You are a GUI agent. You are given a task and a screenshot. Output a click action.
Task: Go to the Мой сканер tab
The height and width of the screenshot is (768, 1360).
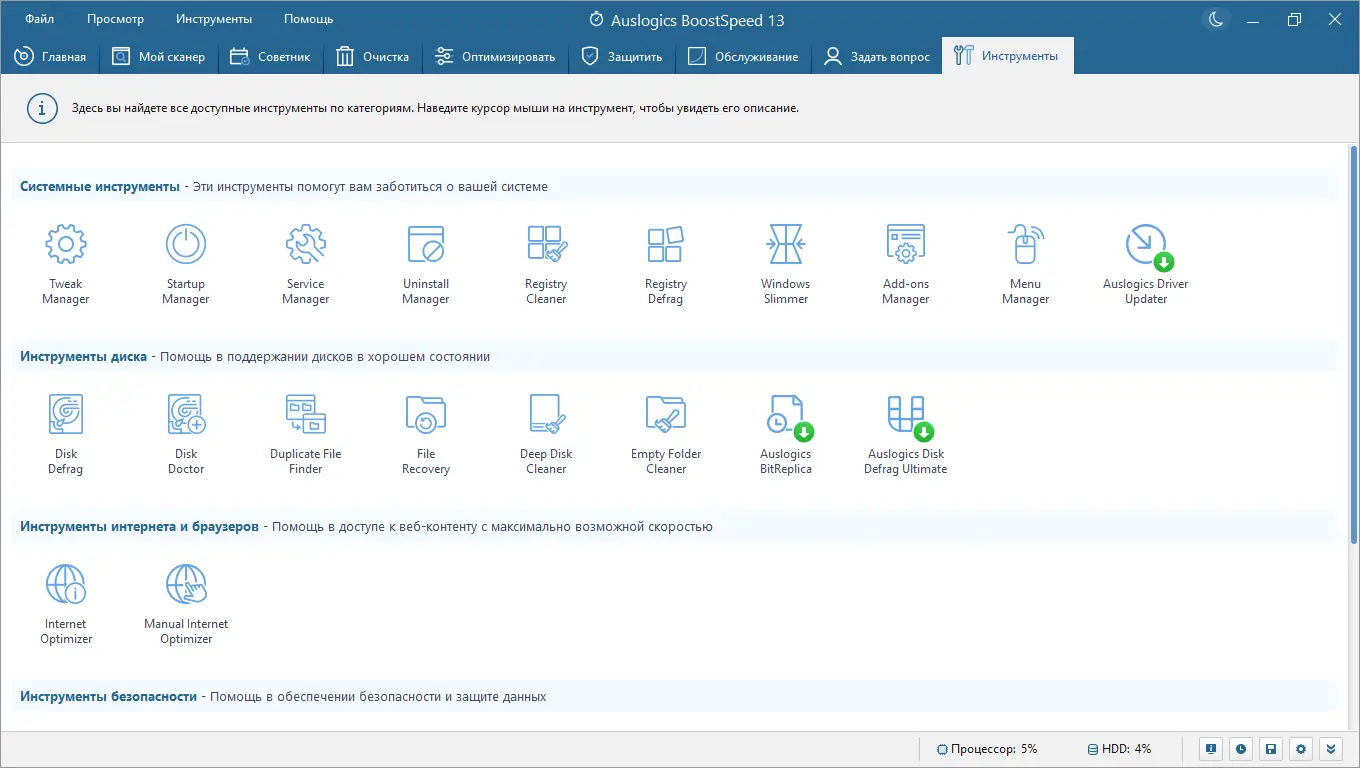point(159,57)
